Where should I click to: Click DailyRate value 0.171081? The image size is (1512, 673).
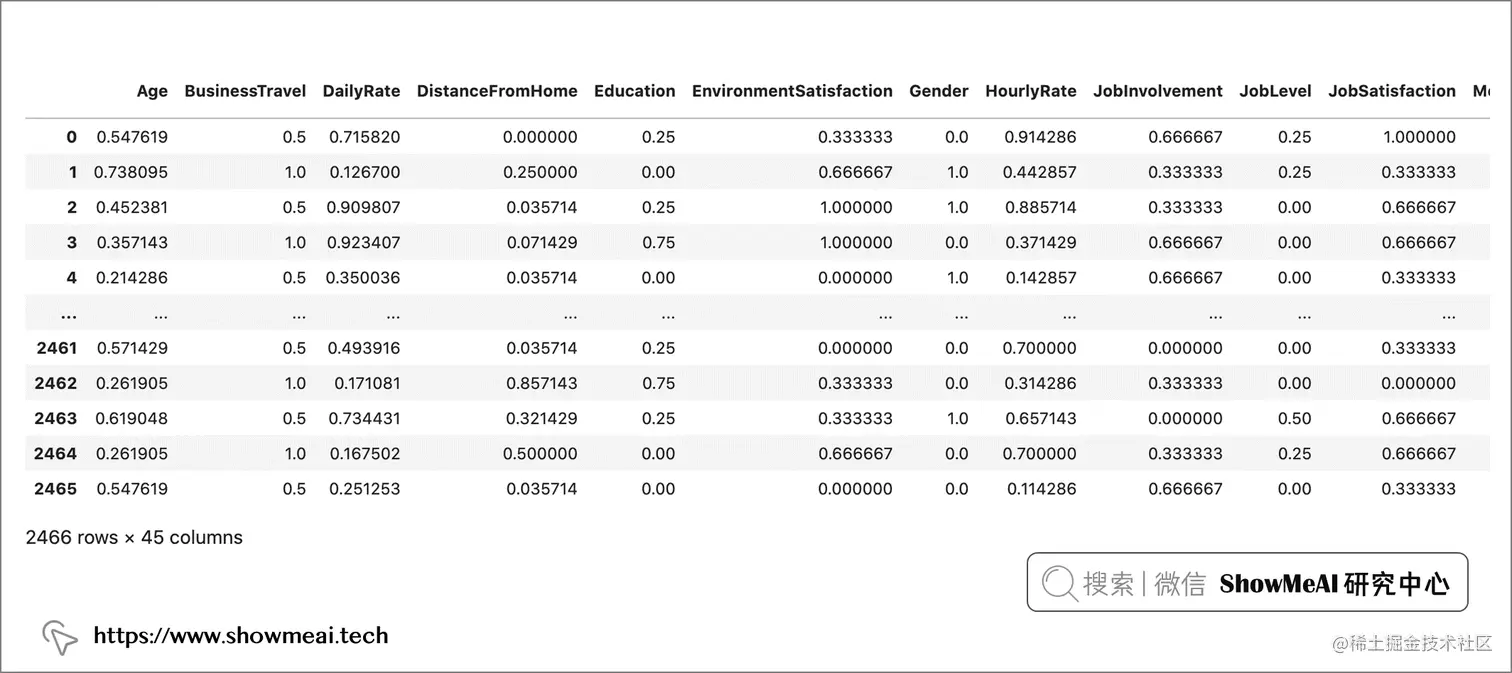(x=366, y=383)
